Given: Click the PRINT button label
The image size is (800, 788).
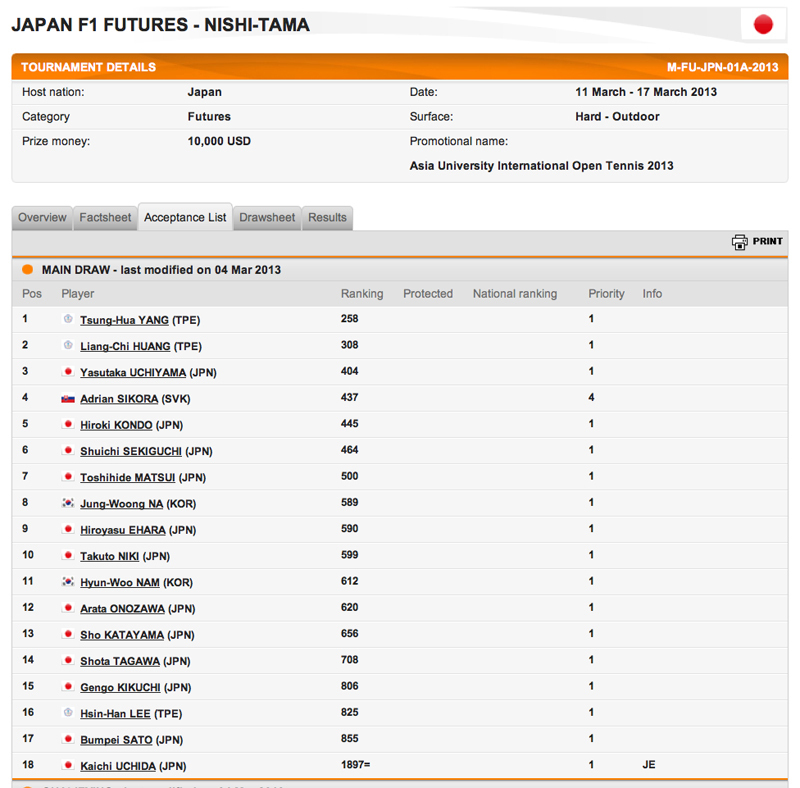Looking at the screenshot, I should click(767, 241).
